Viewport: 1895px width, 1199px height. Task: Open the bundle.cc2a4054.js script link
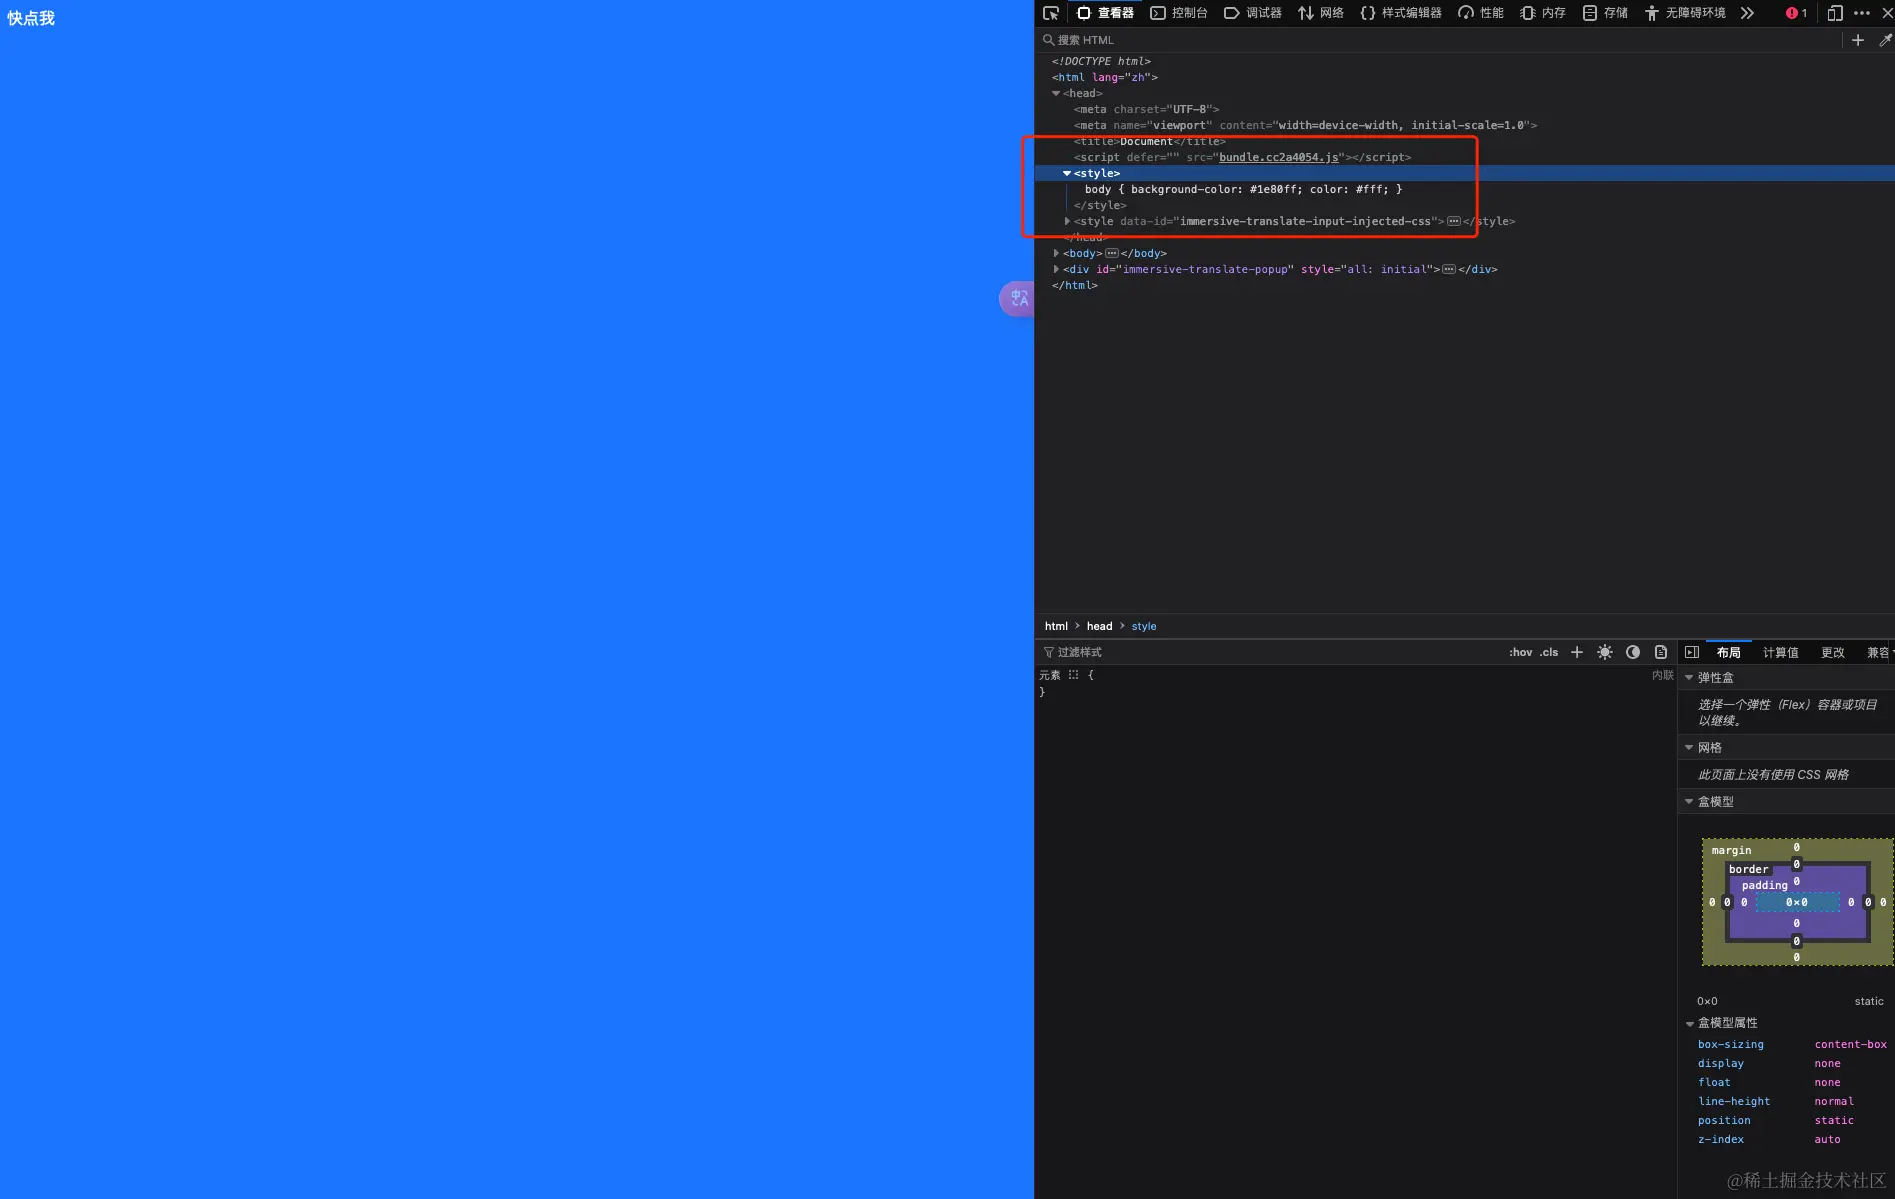1278,157
